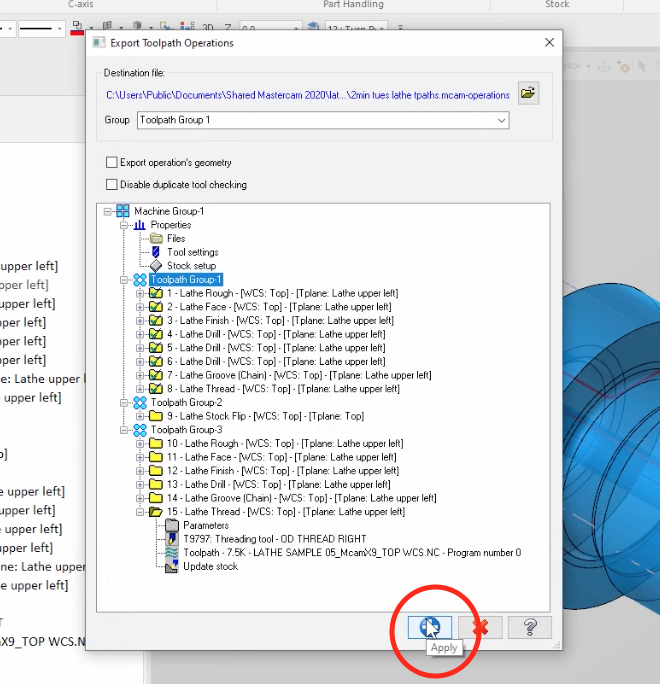This screenshot has height=684, width=660.
Task: Select the 'Parameters' row under operation 15
Action: click(x=206, y=526)
